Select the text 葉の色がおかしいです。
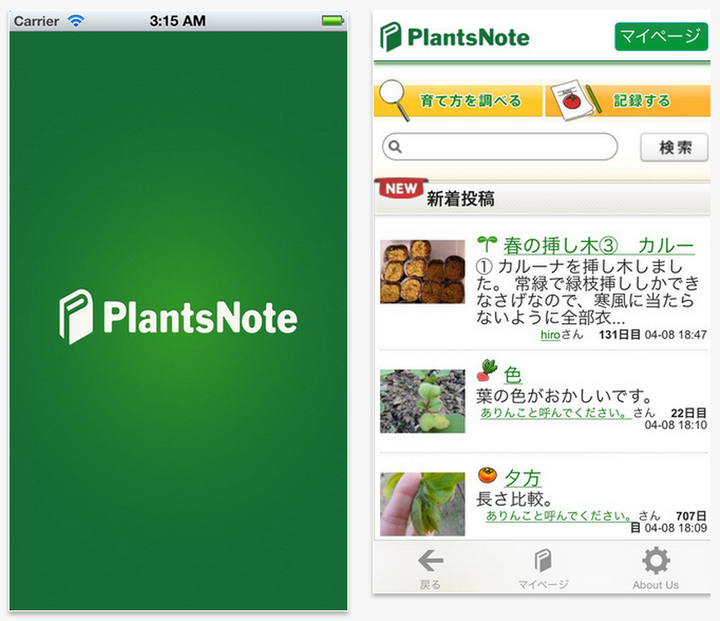The height and width of the screenshot is (621, 720). tap(564, 395)
